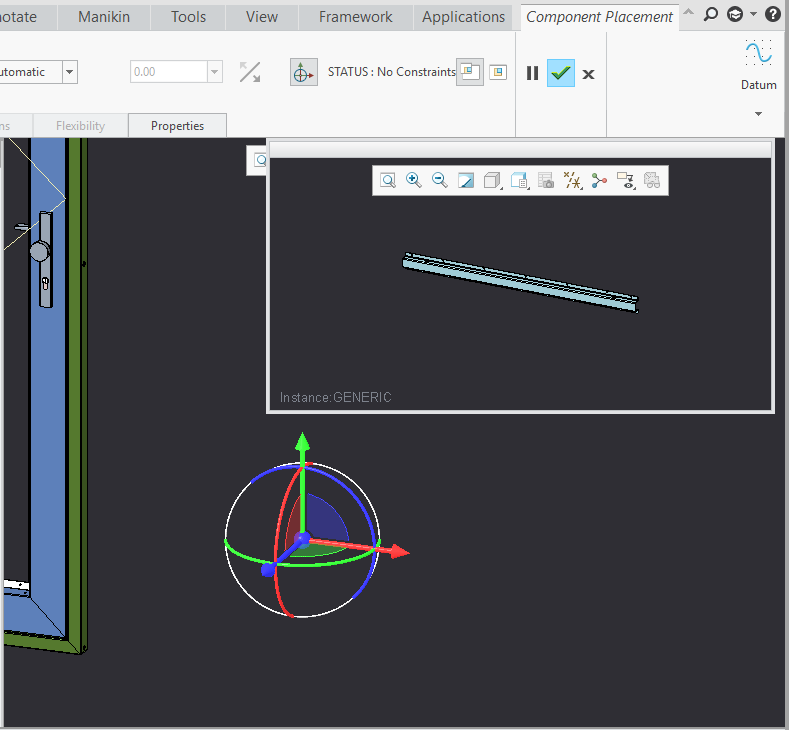Open the Datum Display Filters icon

tap(573, 181)
